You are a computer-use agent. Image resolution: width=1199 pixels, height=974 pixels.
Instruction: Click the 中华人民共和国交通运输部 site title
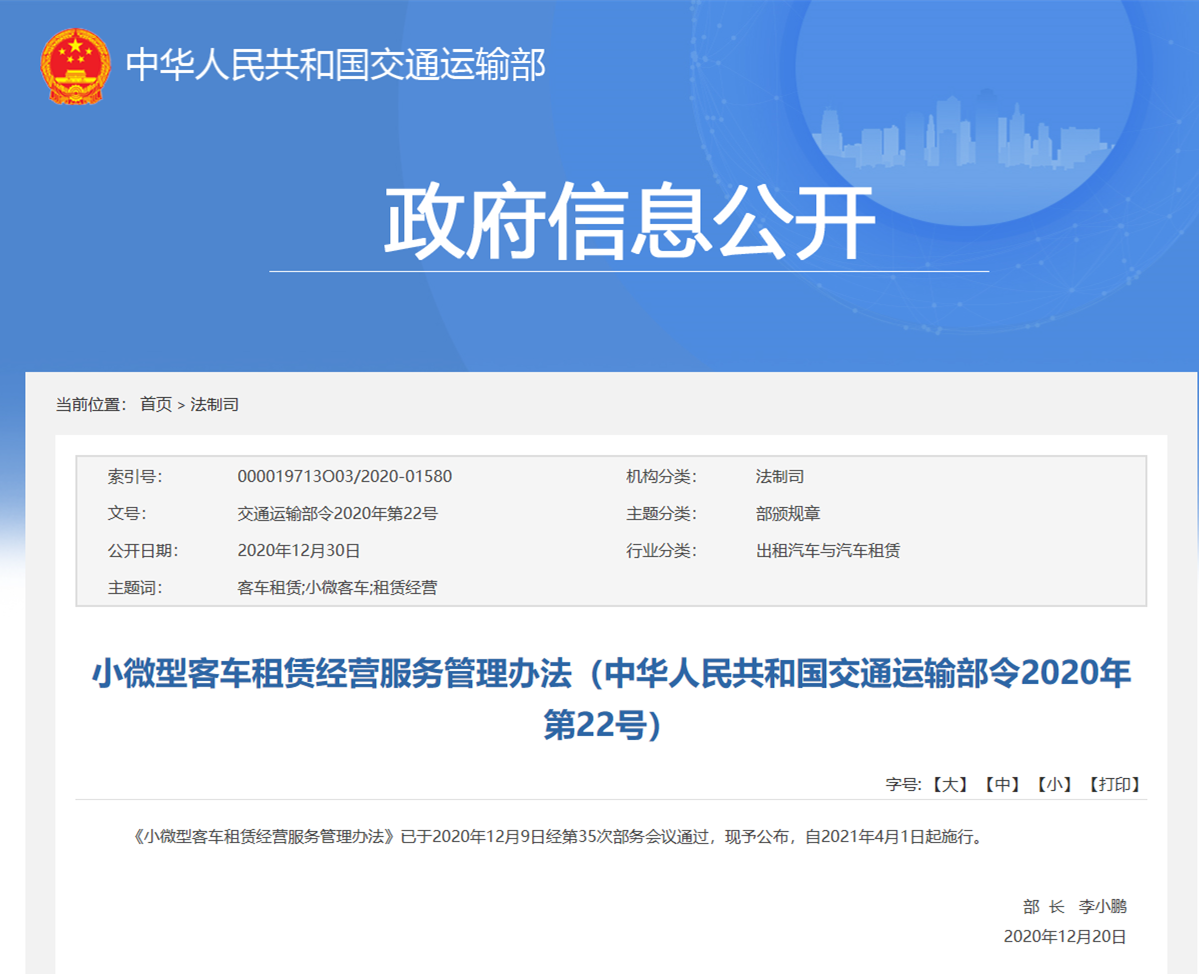pos(335,66)
